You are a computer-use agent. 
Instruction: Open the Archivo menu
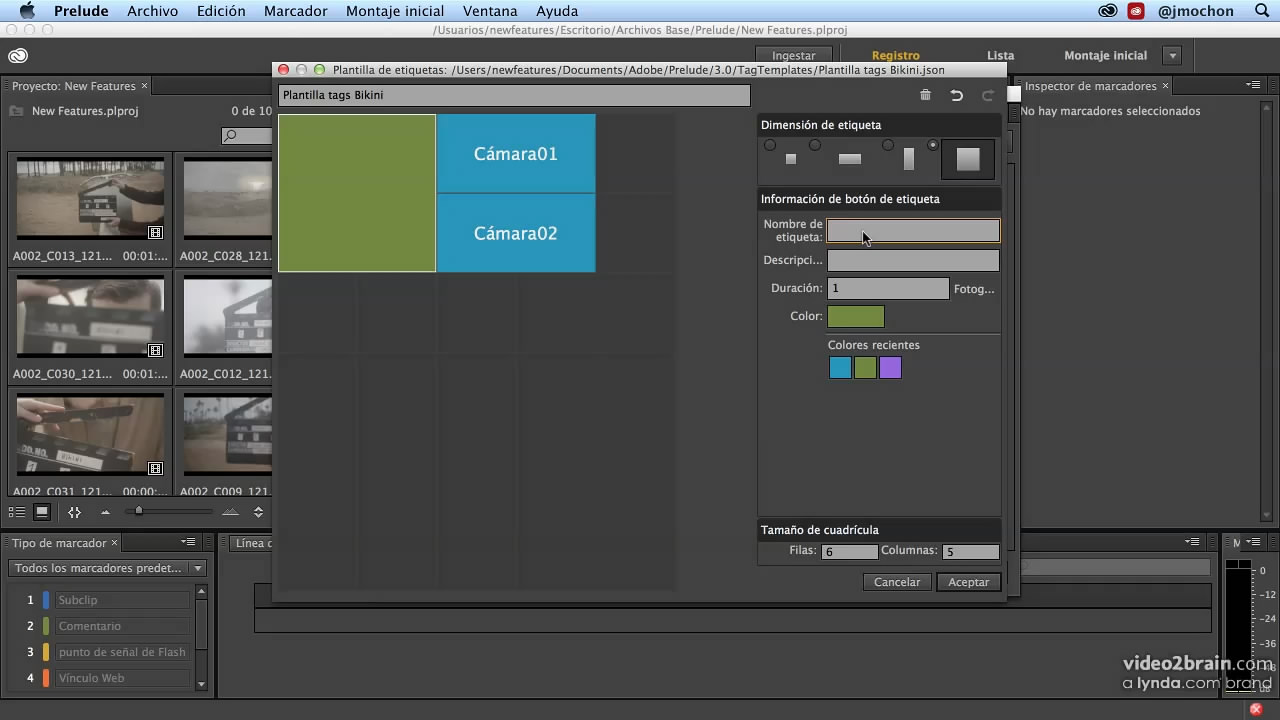point(152,11)
